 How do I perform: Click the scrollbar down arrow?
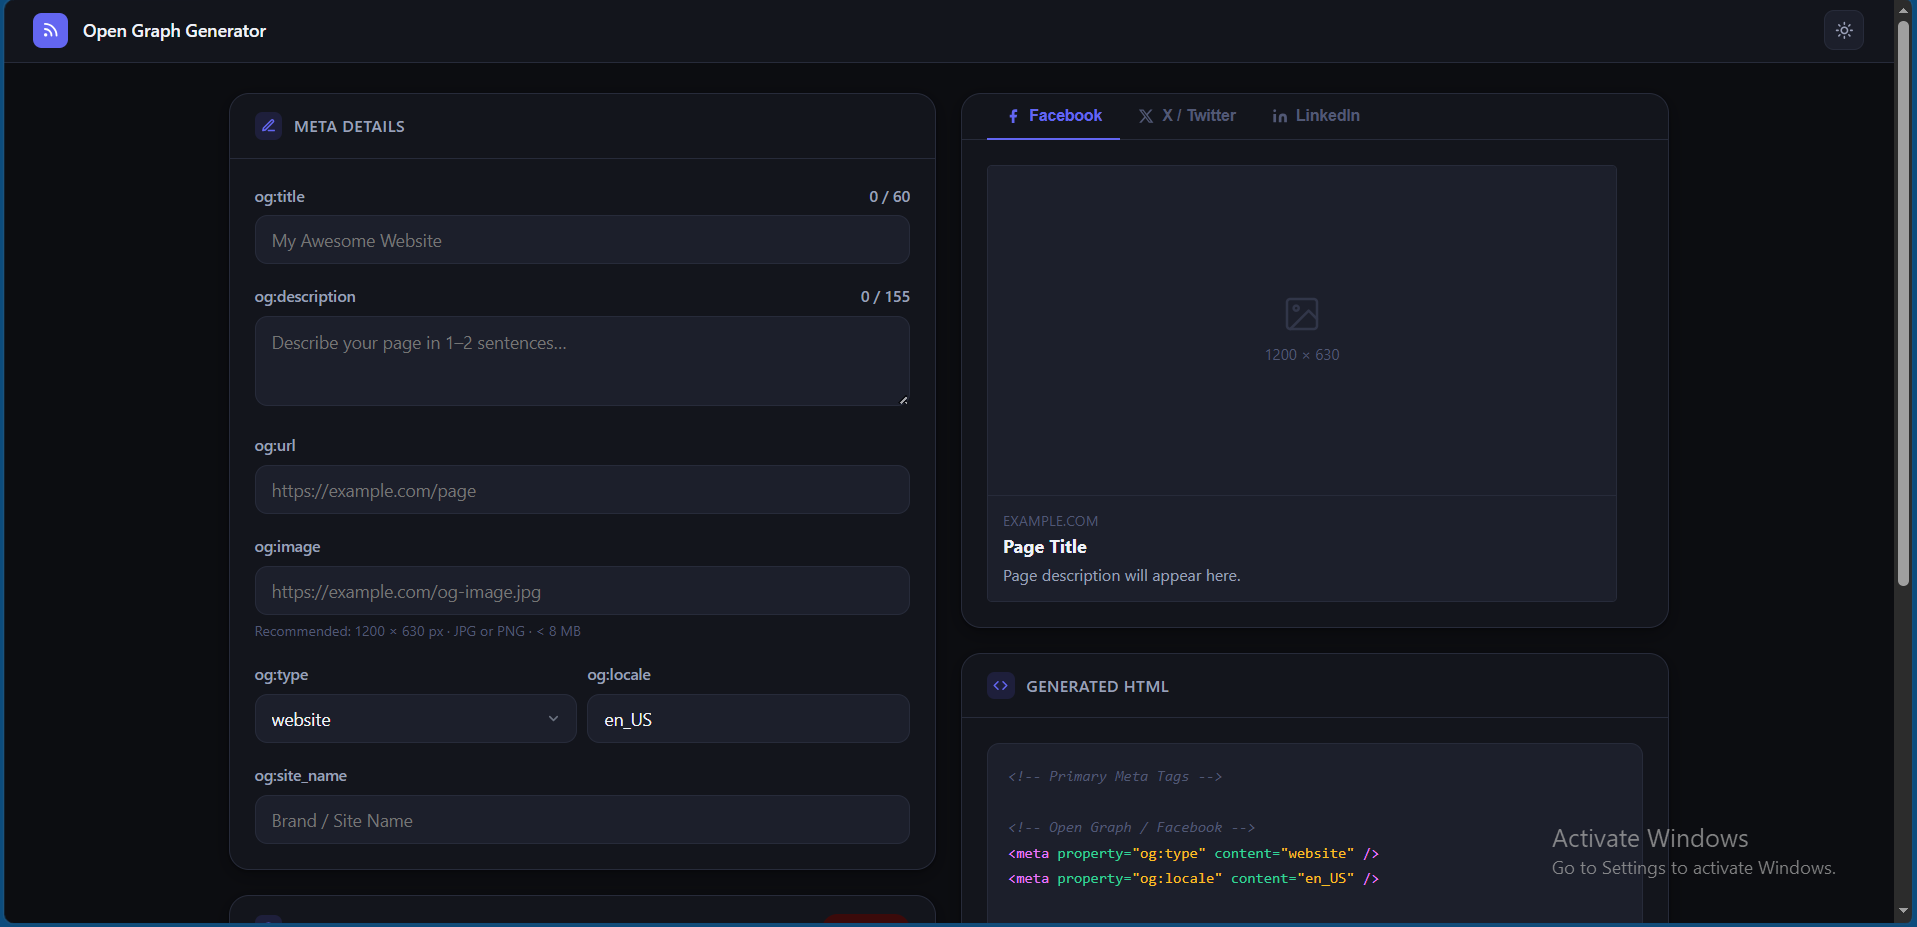click(x=1904, y=911)
